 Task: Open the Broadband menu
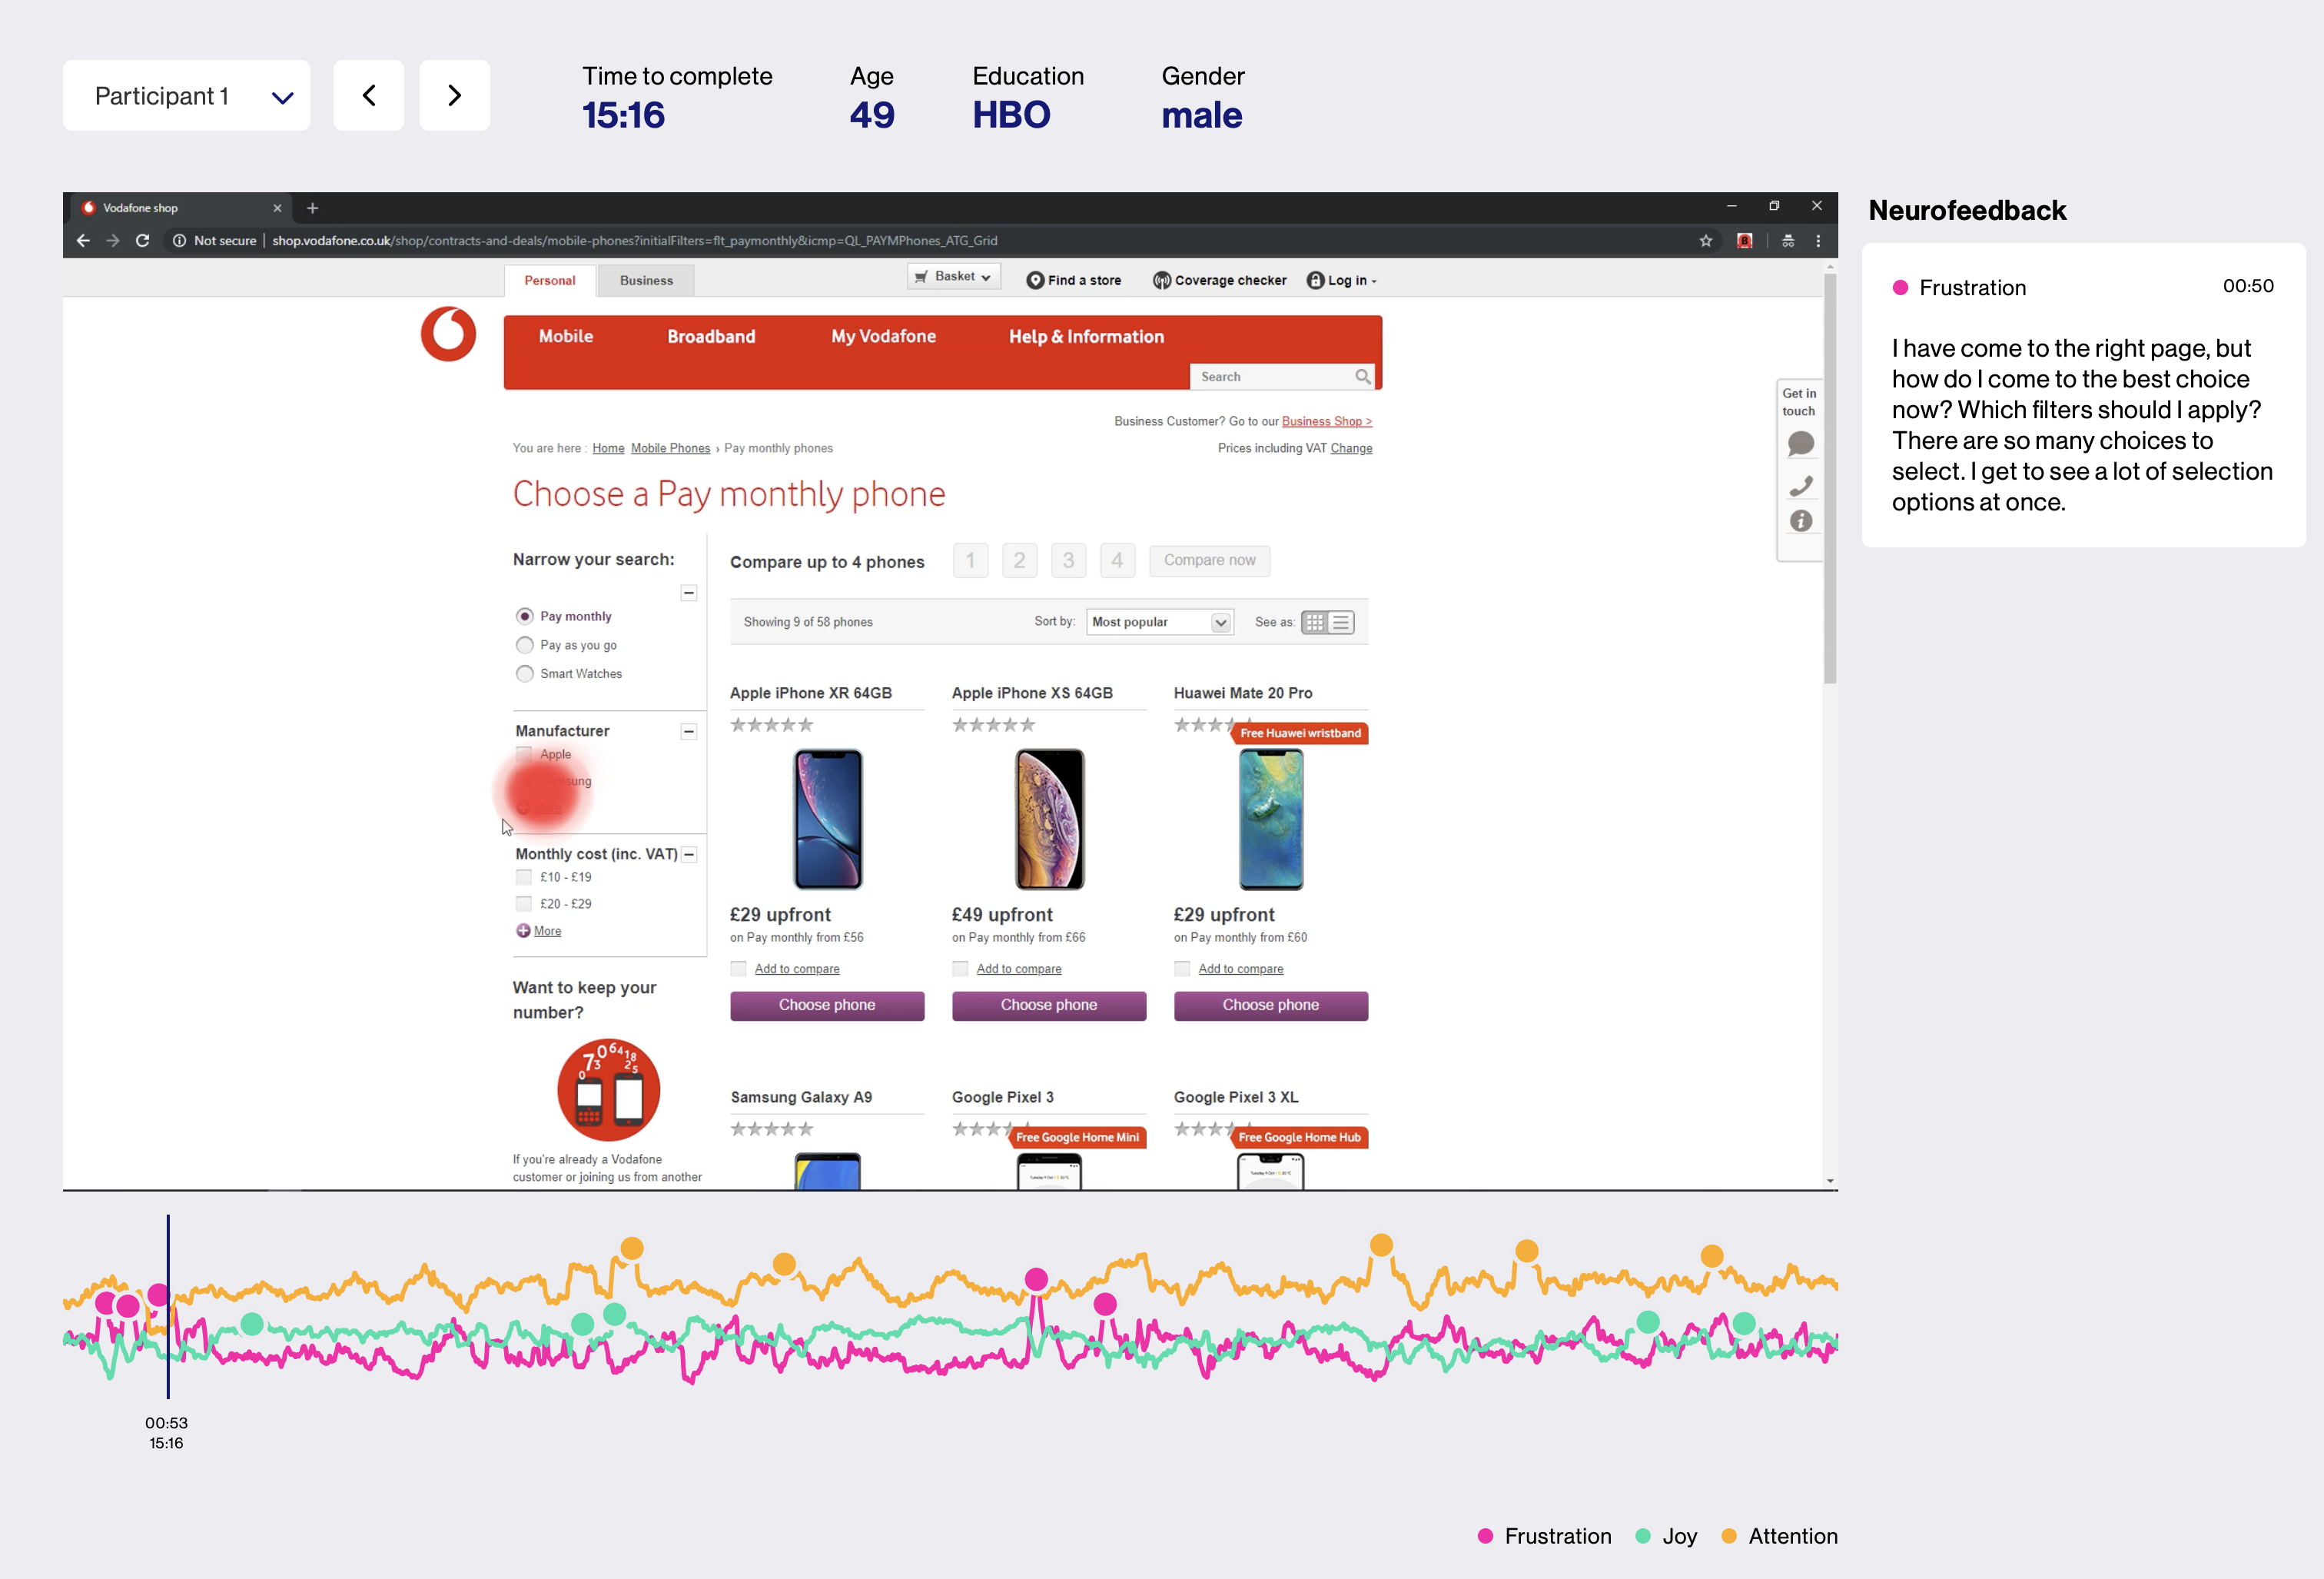tap(711, 337)
